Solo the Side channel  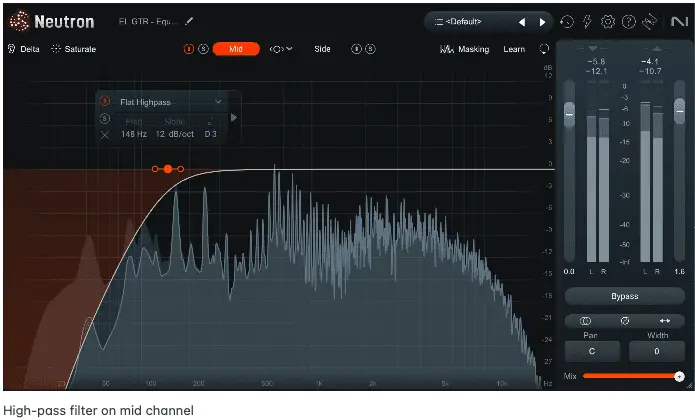(x=371, y=49)
